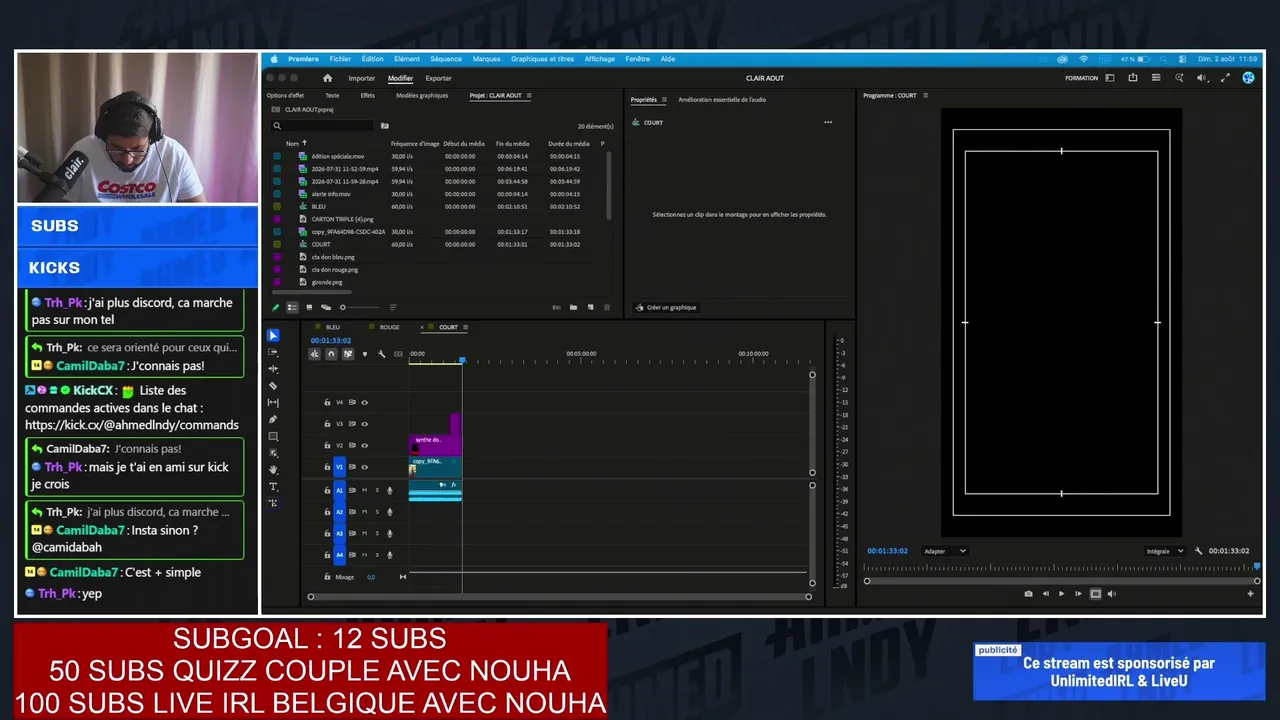Select the Type tool
Viewport: 1280px width, 720px height.
273,486
